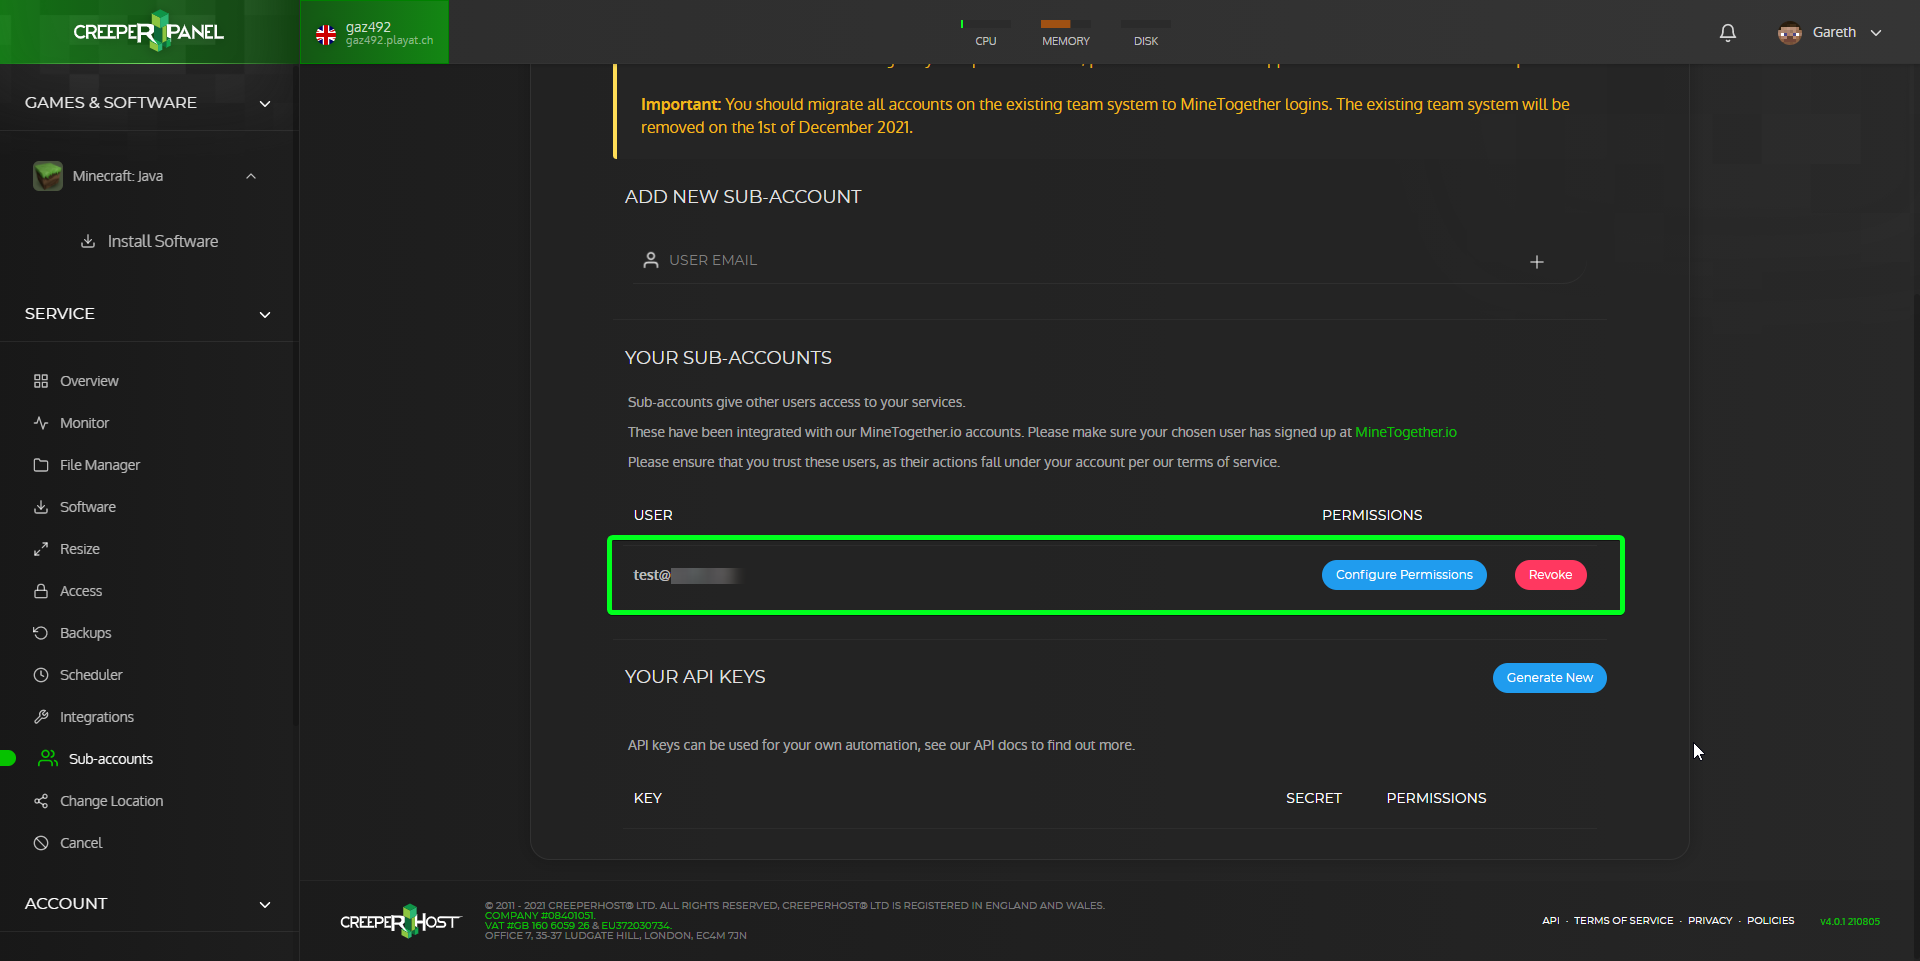
Task: Click the Integrations wrench icon
Action: click(x=41, y=717)
